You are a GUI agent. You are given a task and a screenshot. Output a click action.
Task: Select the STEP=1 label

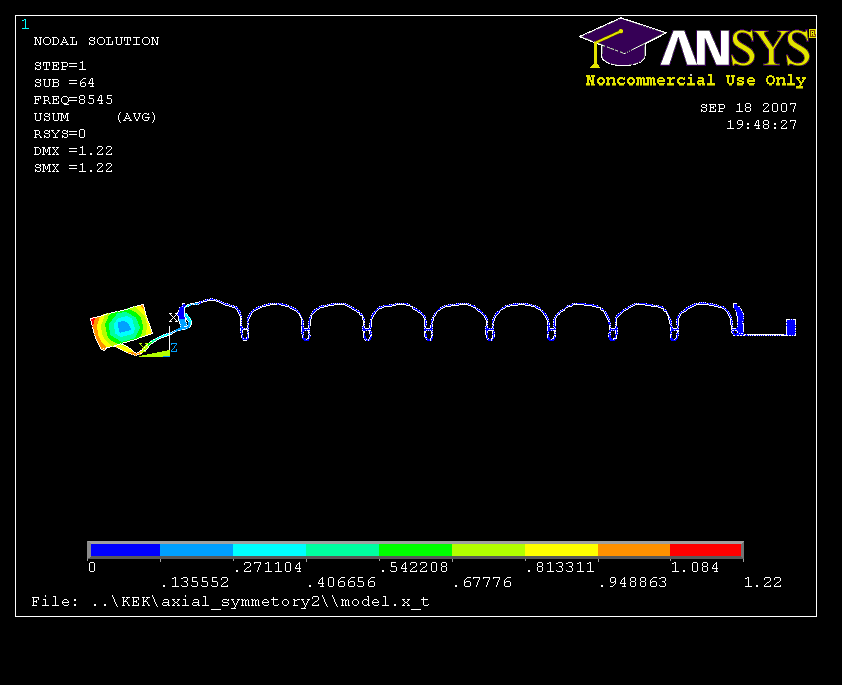[60, 66]
